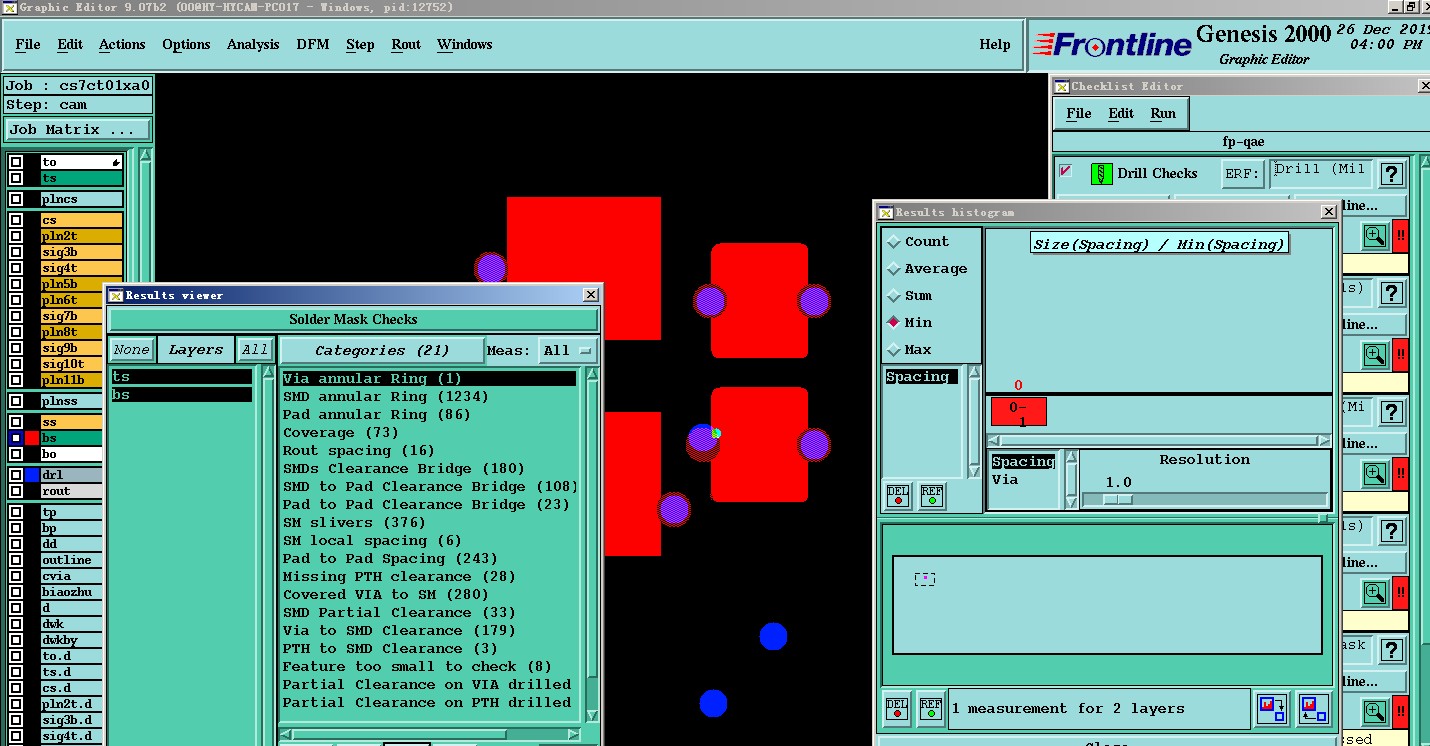Click the red 0-1 histogram bar
Screen dimensions: 1430x746
[1018, 412]
